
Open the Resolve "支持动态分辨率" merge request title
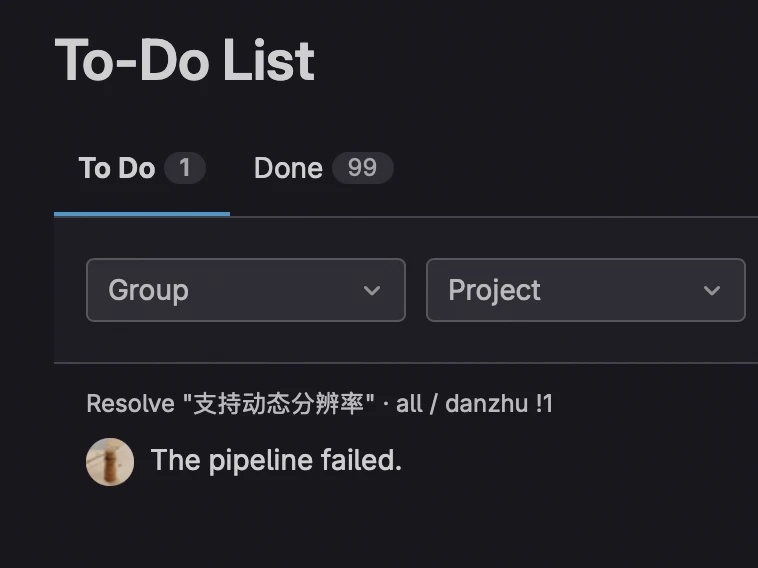tap(230, 404)
